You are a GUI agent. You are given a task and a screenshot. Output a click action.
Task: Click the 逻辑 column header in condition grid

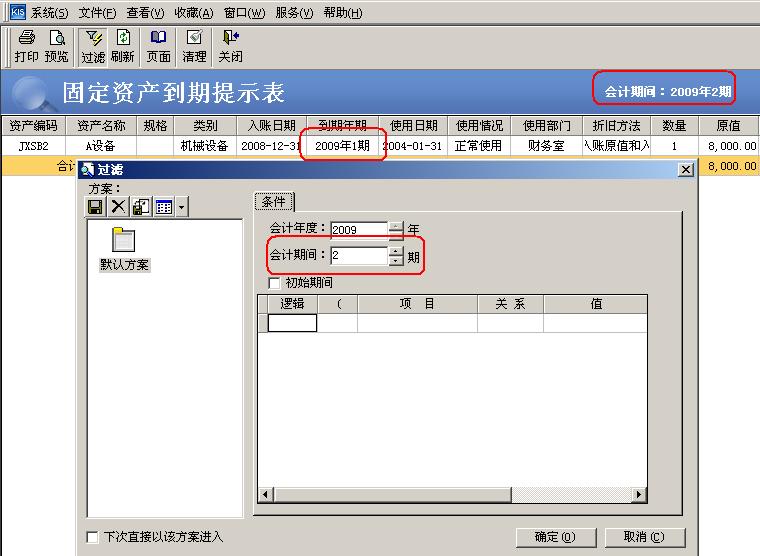(292, 304)
